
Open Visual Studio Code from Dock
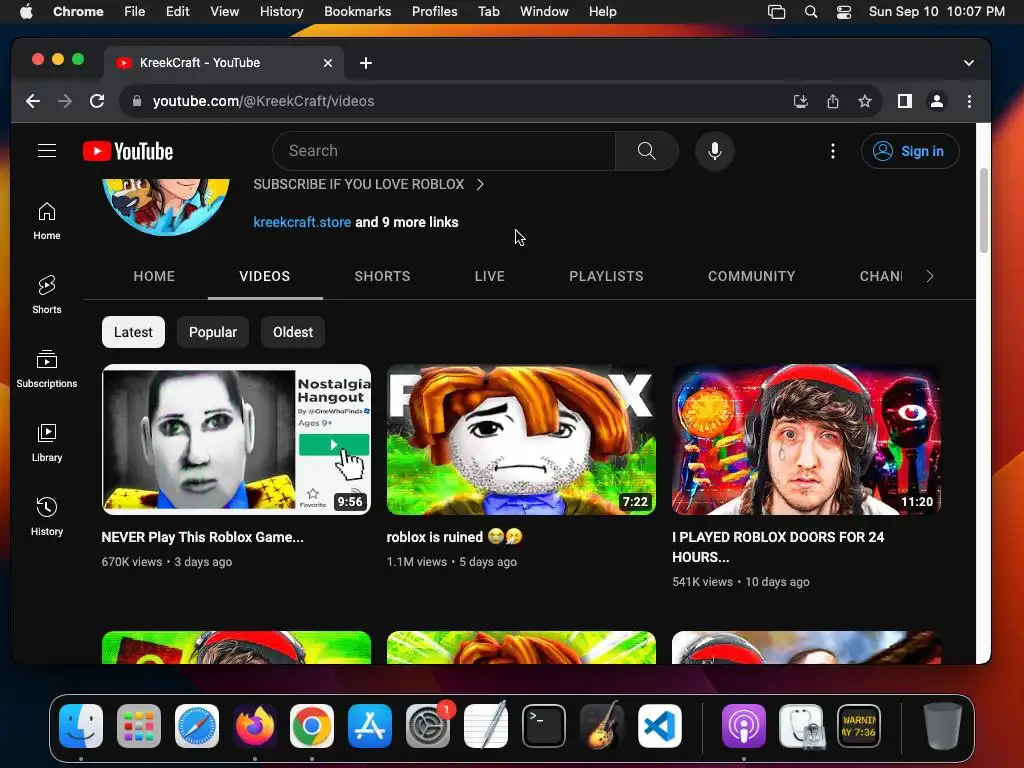click(660, 726)
